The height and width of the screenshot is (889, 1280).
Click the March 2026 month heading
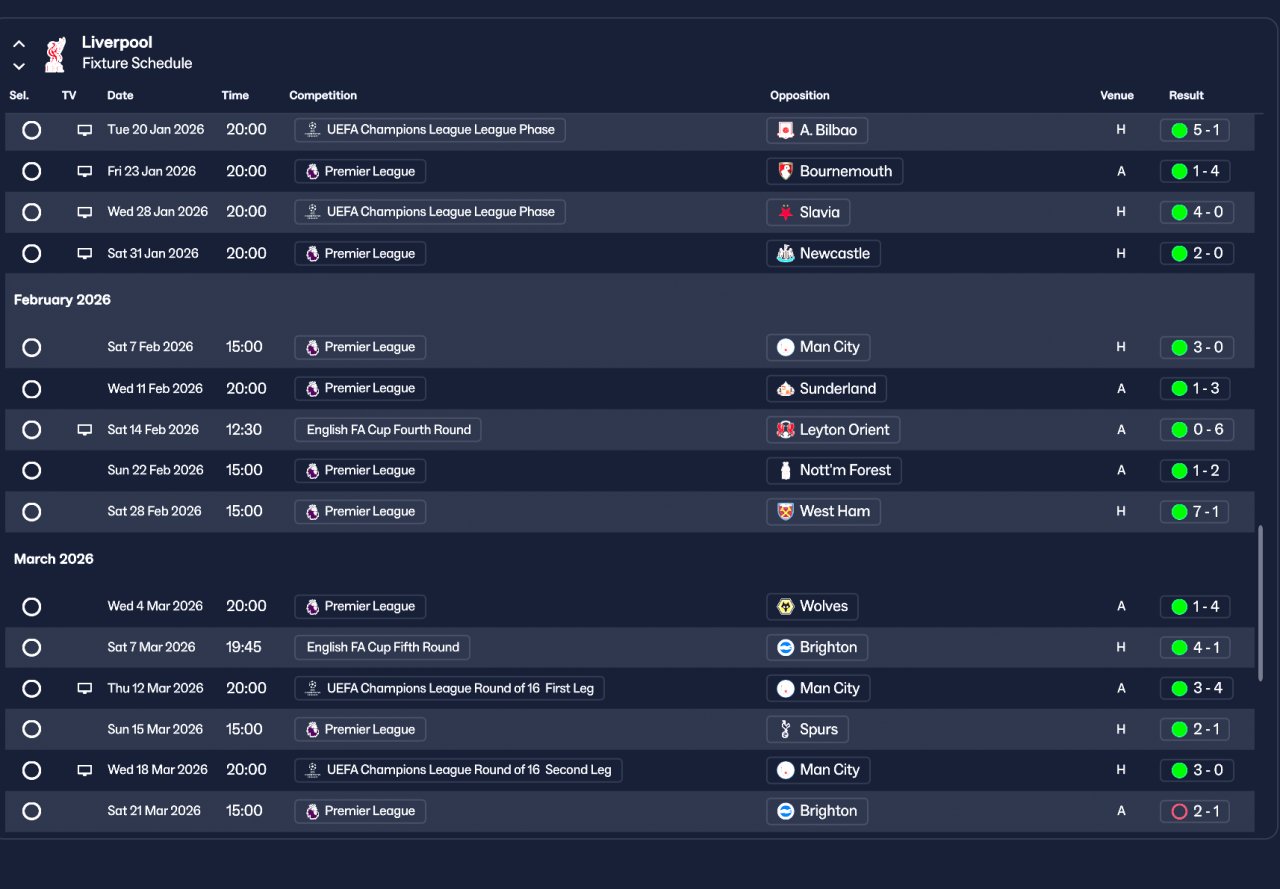coord(54,559)
